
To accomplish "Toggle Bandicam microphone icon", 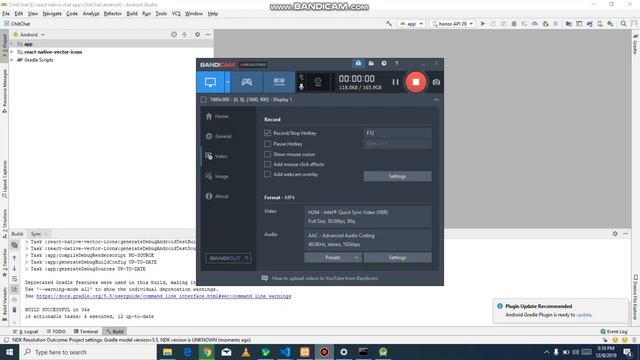I will click(301, 87).
